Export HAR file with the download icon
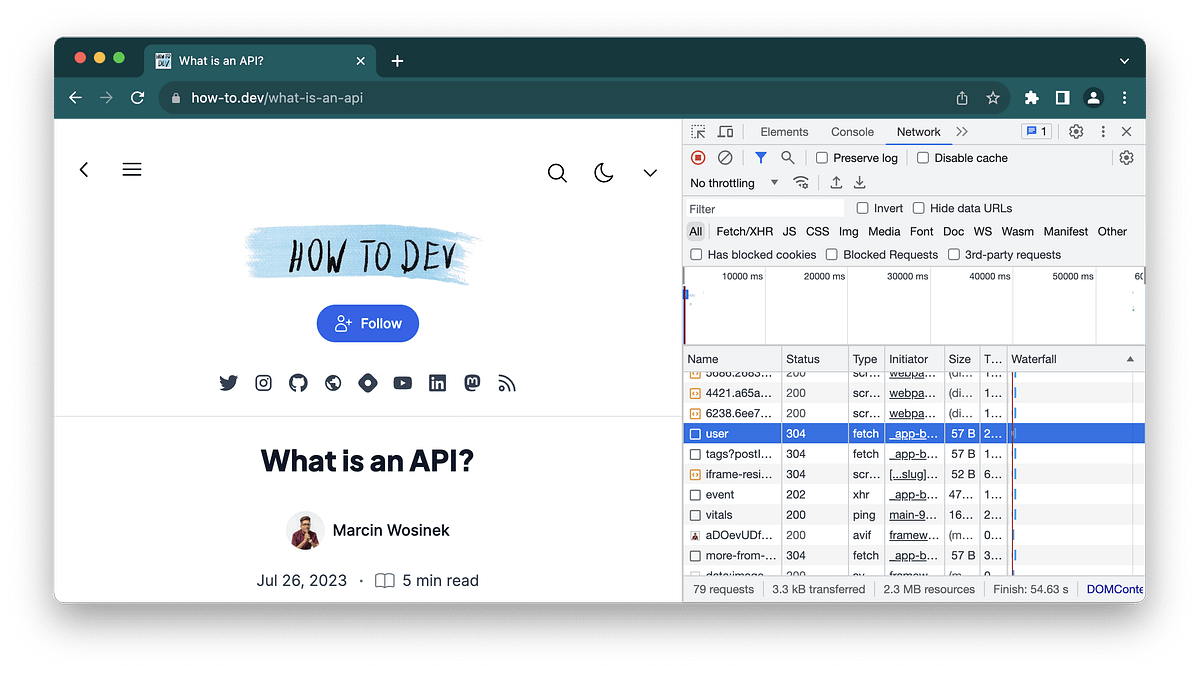 tap(860, 182)
